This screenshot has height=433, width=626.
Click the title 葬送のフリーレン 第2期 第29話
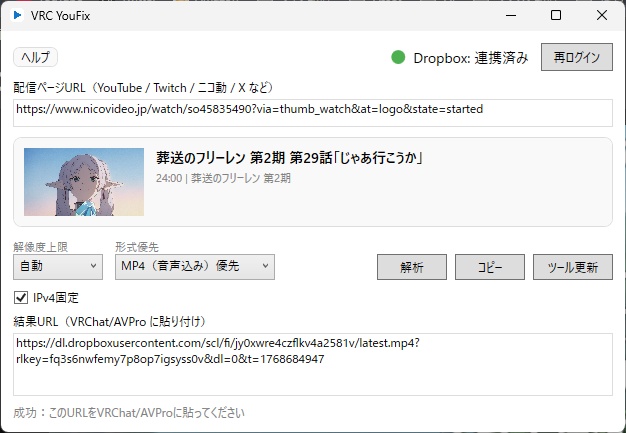coord(289,158)
